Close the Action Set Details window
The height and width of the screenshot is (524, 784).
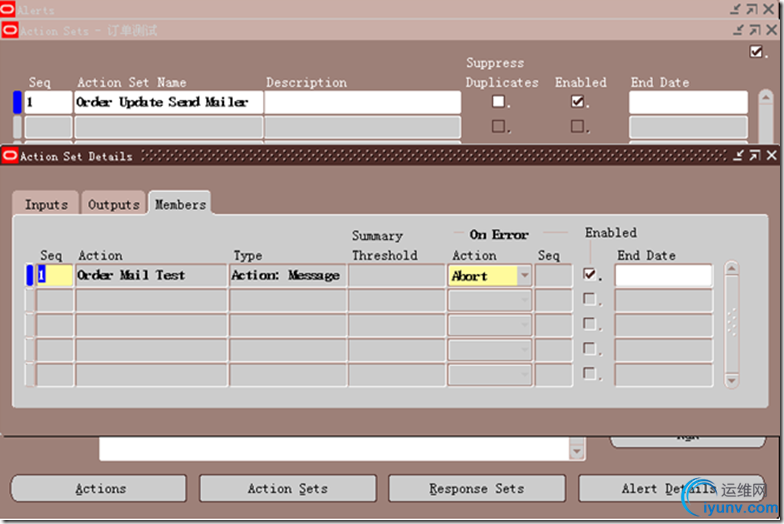[772, 156]
